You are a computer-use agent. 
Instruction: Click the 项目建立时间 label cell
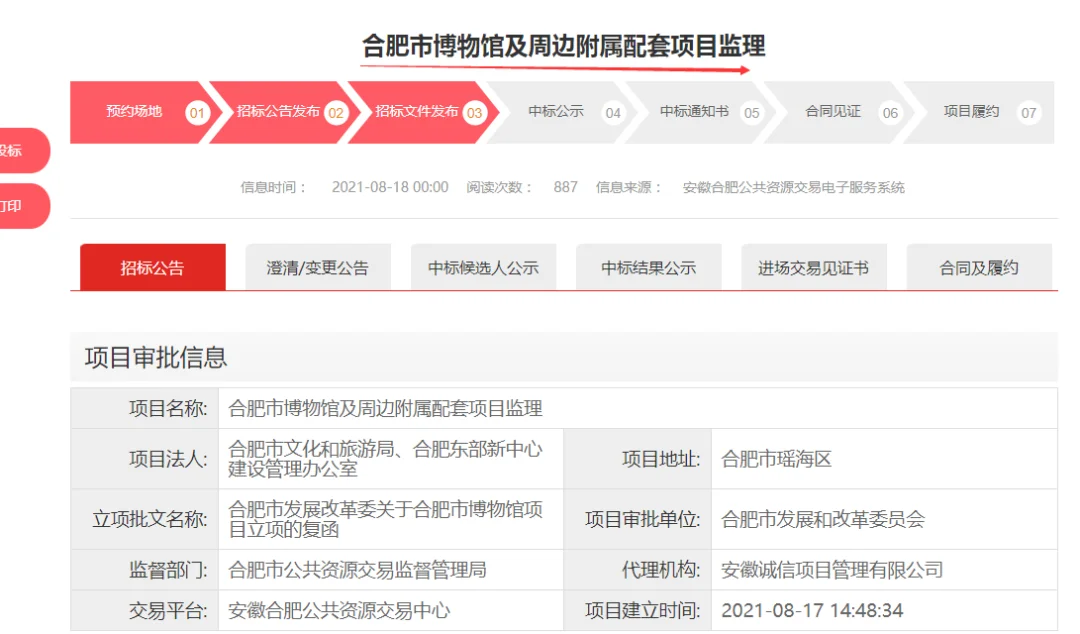(x=638, y=611)
